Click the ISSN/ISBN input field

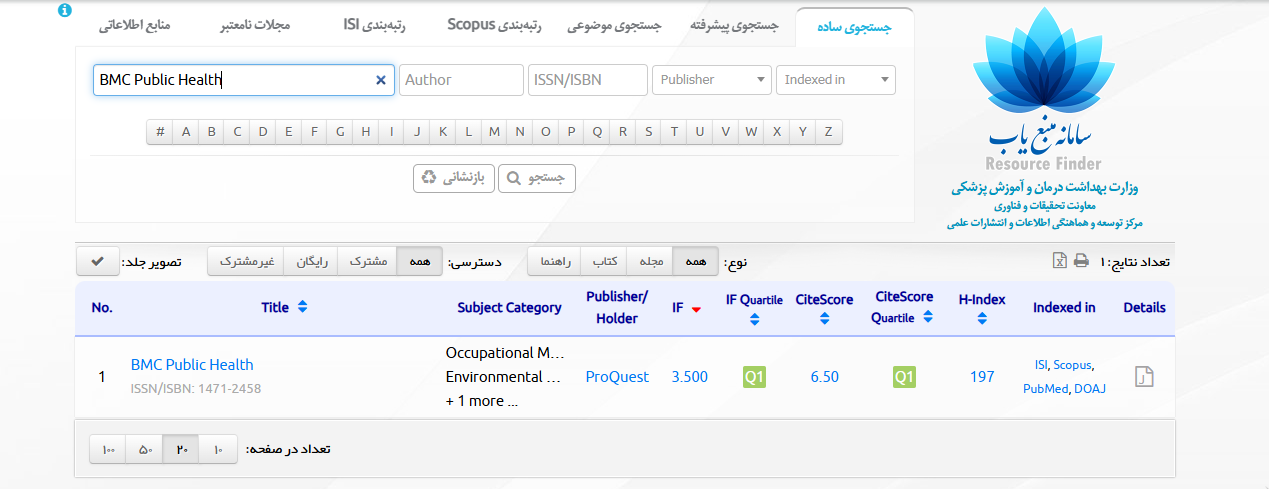click(x=588, y=80)
